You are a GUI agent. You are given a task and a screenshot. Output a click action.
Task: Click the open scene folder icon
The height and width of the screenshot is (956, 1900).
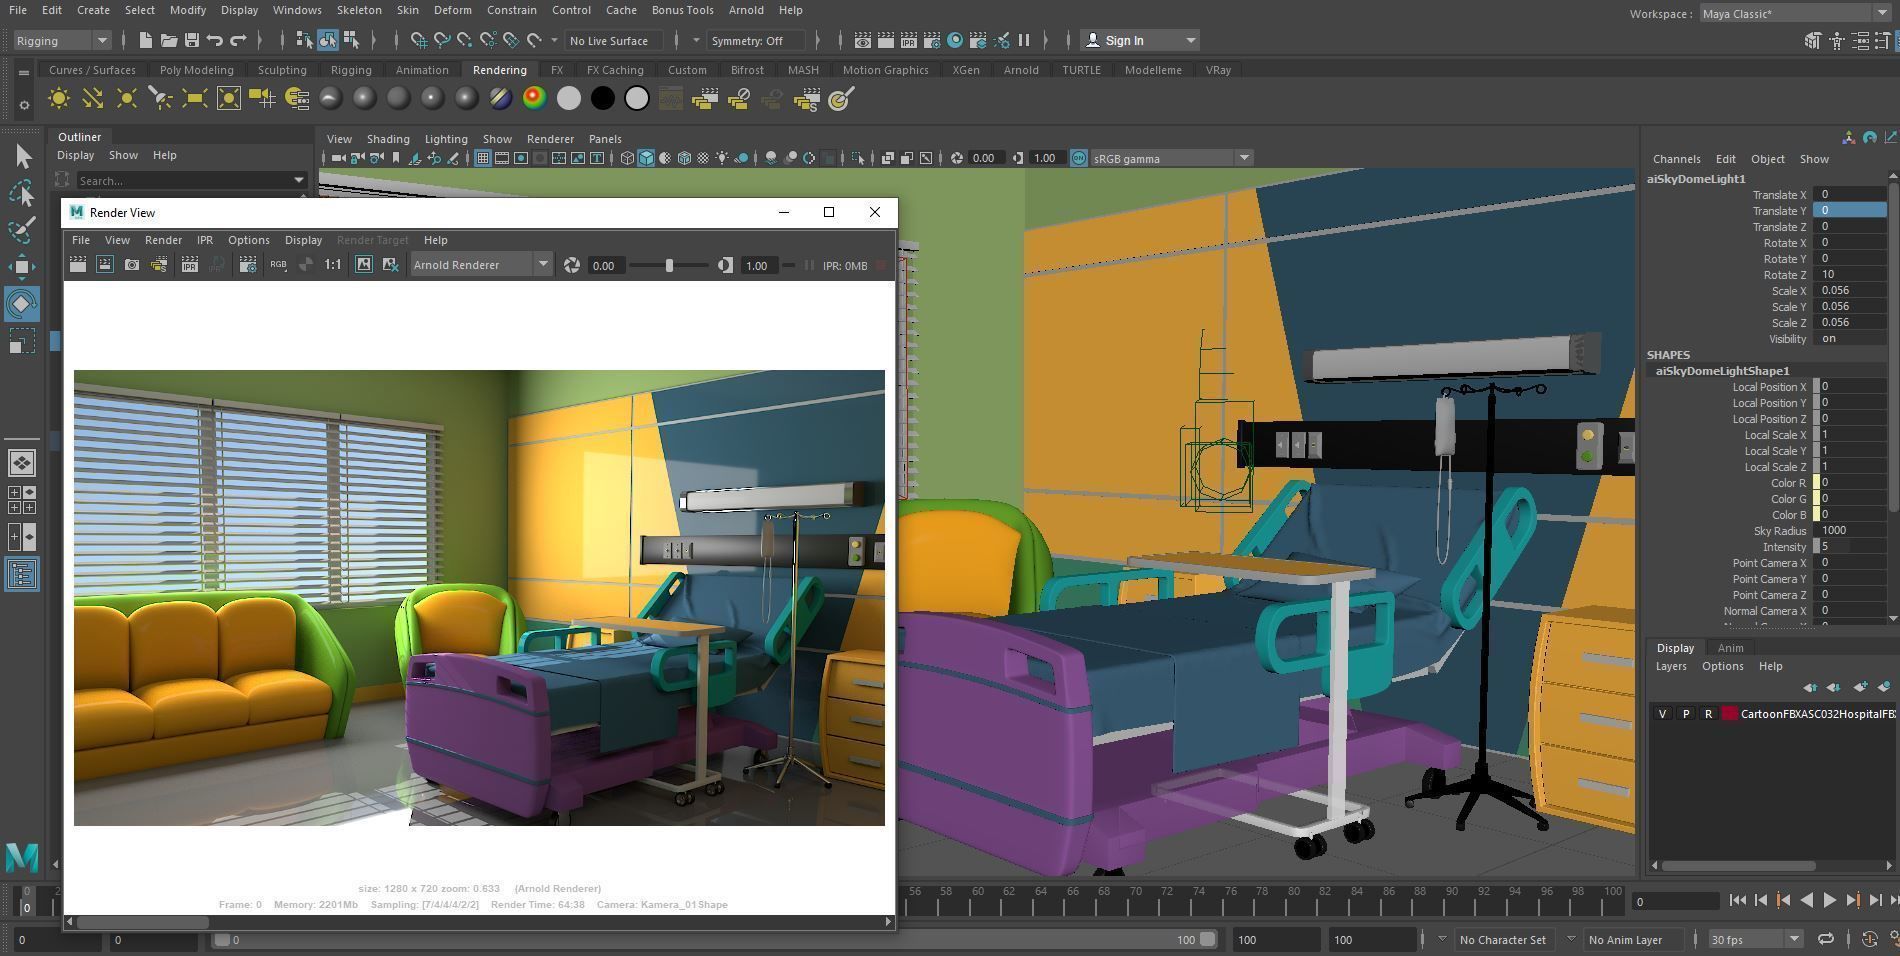169,40
